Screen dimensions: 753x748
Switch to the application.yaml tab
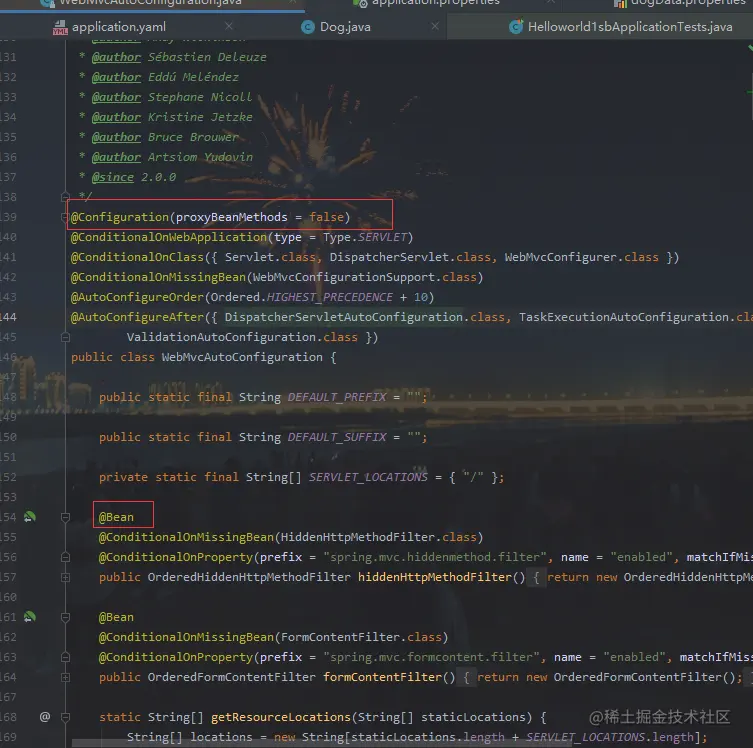[x=119, y=27]
